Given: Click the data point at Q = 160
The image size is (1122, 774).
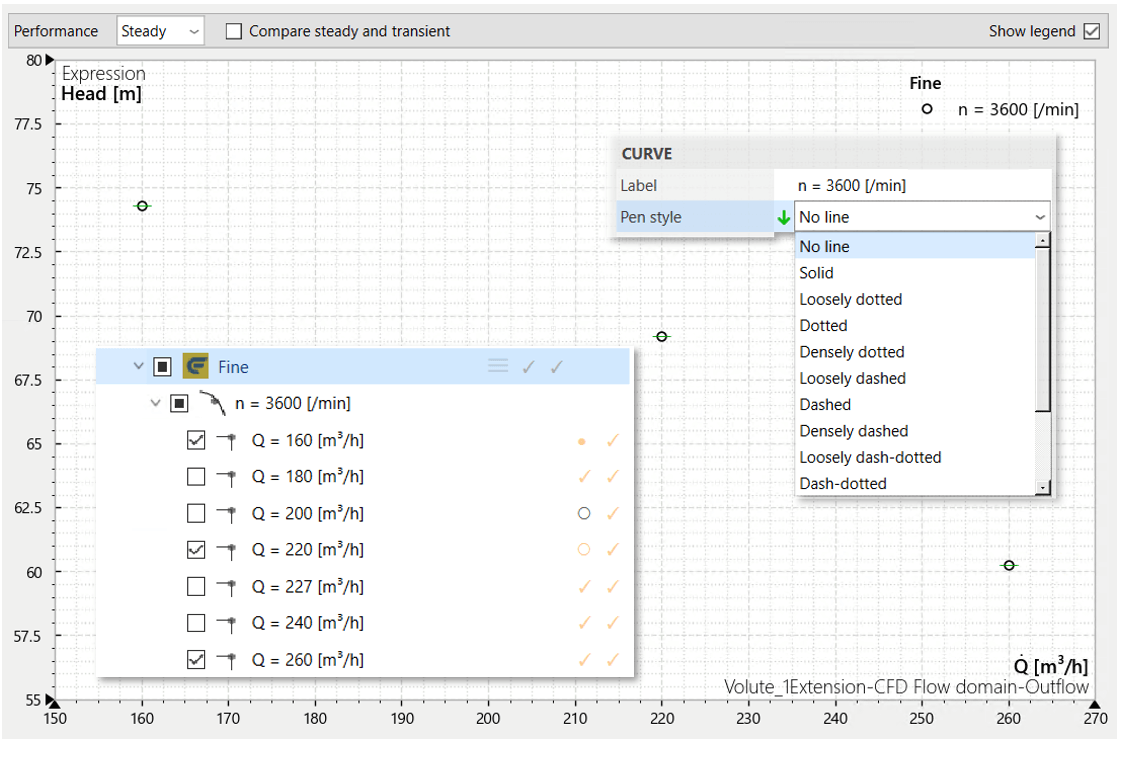Looking at the screenshot, I should (x=142, y=206).
